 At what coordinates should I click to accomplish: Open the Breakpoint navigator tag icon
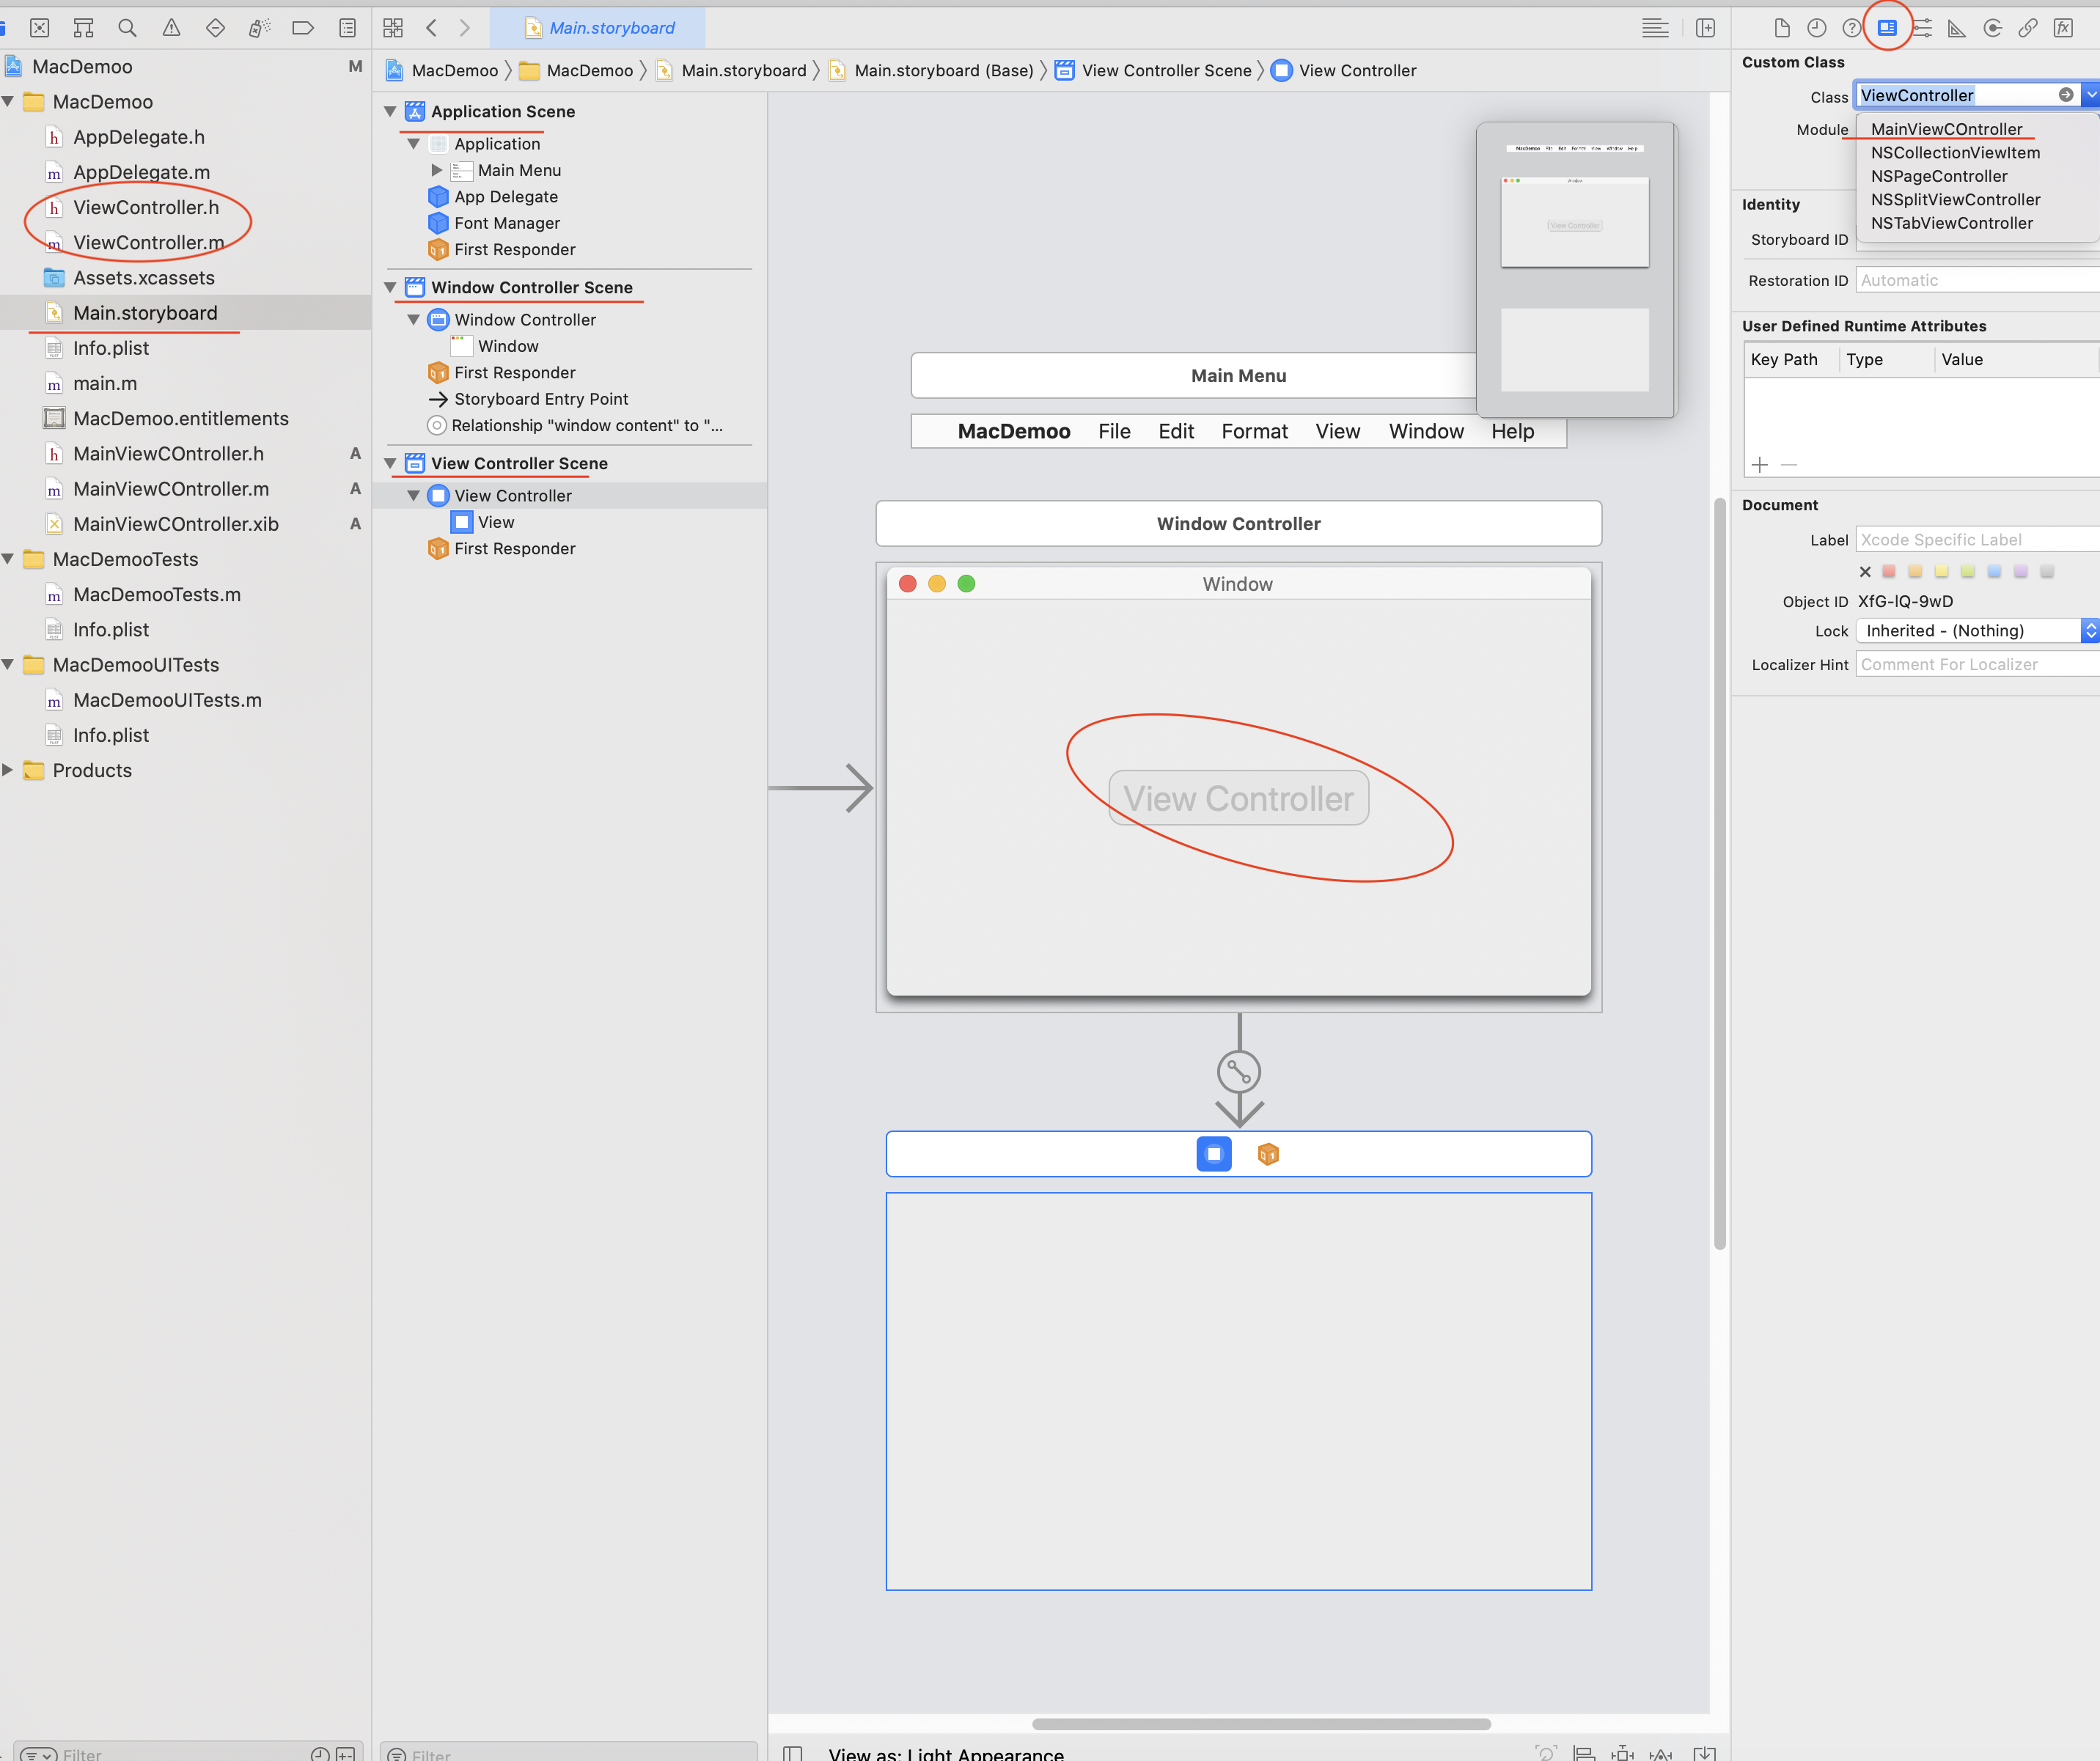pos(302,28)
